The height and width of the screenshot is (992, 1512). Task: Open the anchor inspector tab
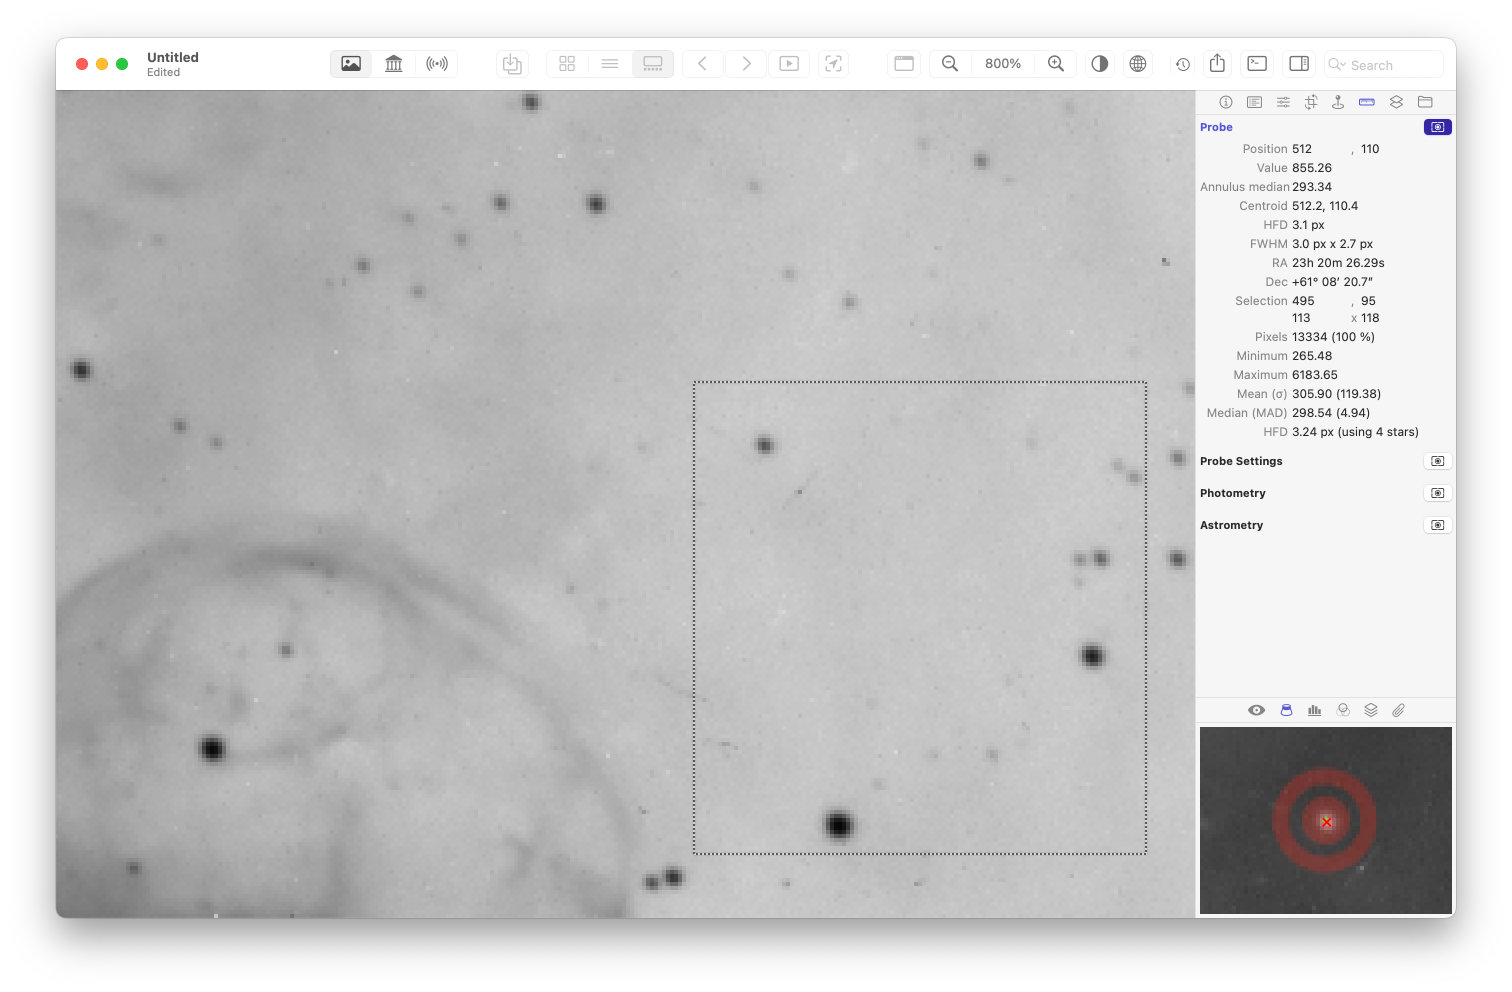point(1338,102)
